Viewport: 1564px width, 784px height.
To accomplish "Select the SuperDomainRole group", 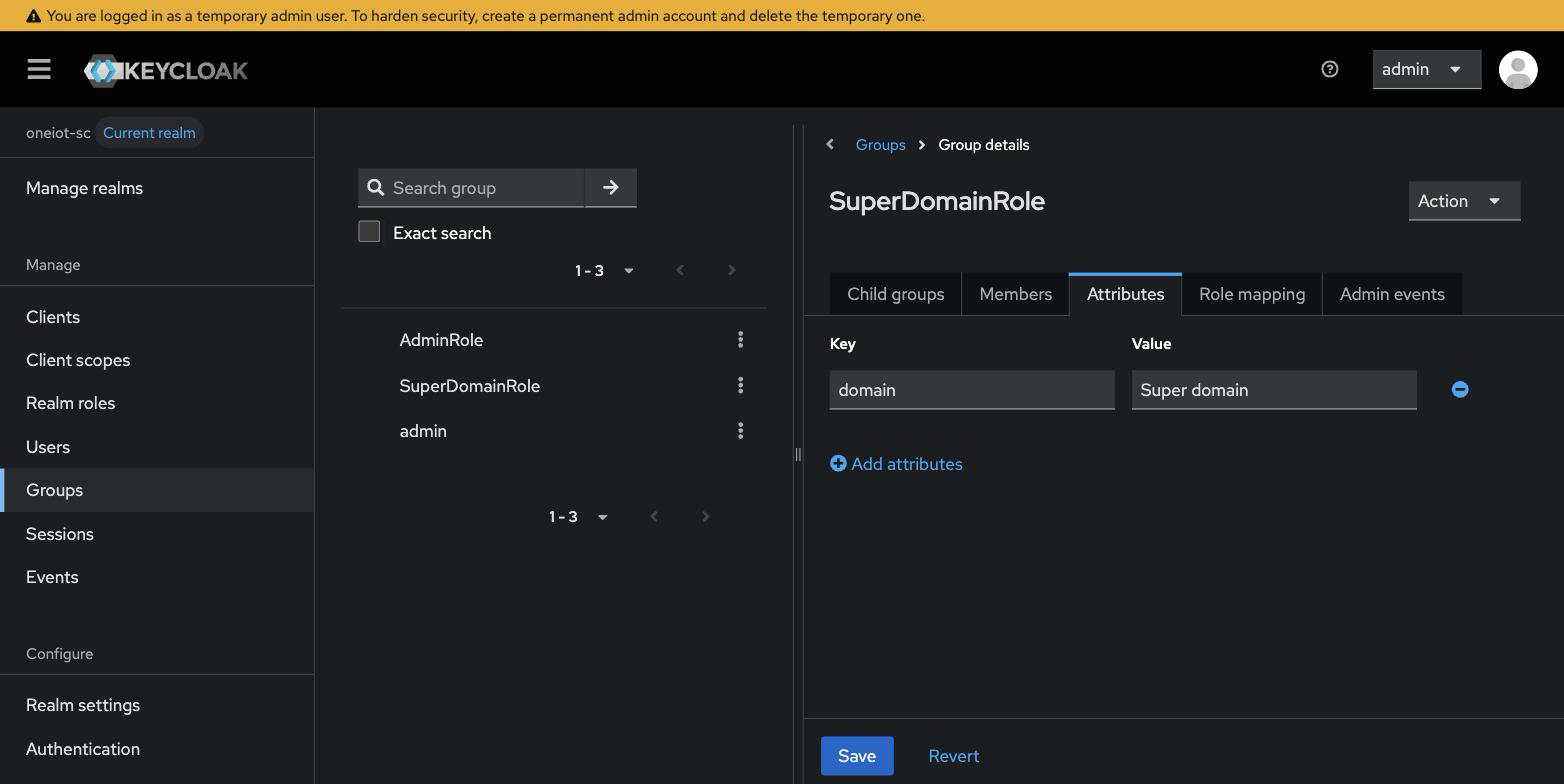I will tap(469, 386).
